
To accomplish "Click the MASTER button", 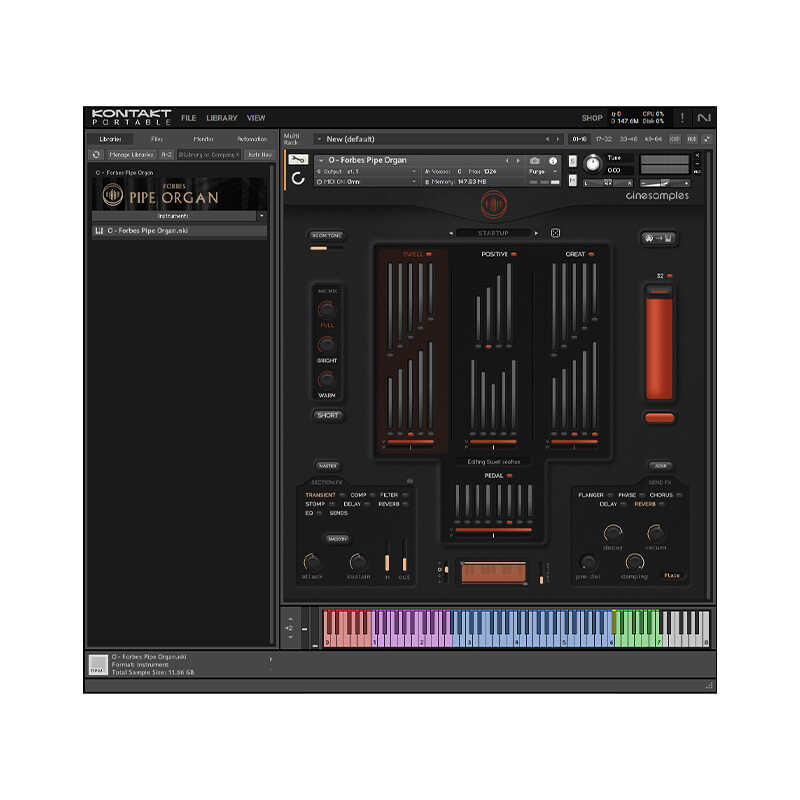I will 328,466.
